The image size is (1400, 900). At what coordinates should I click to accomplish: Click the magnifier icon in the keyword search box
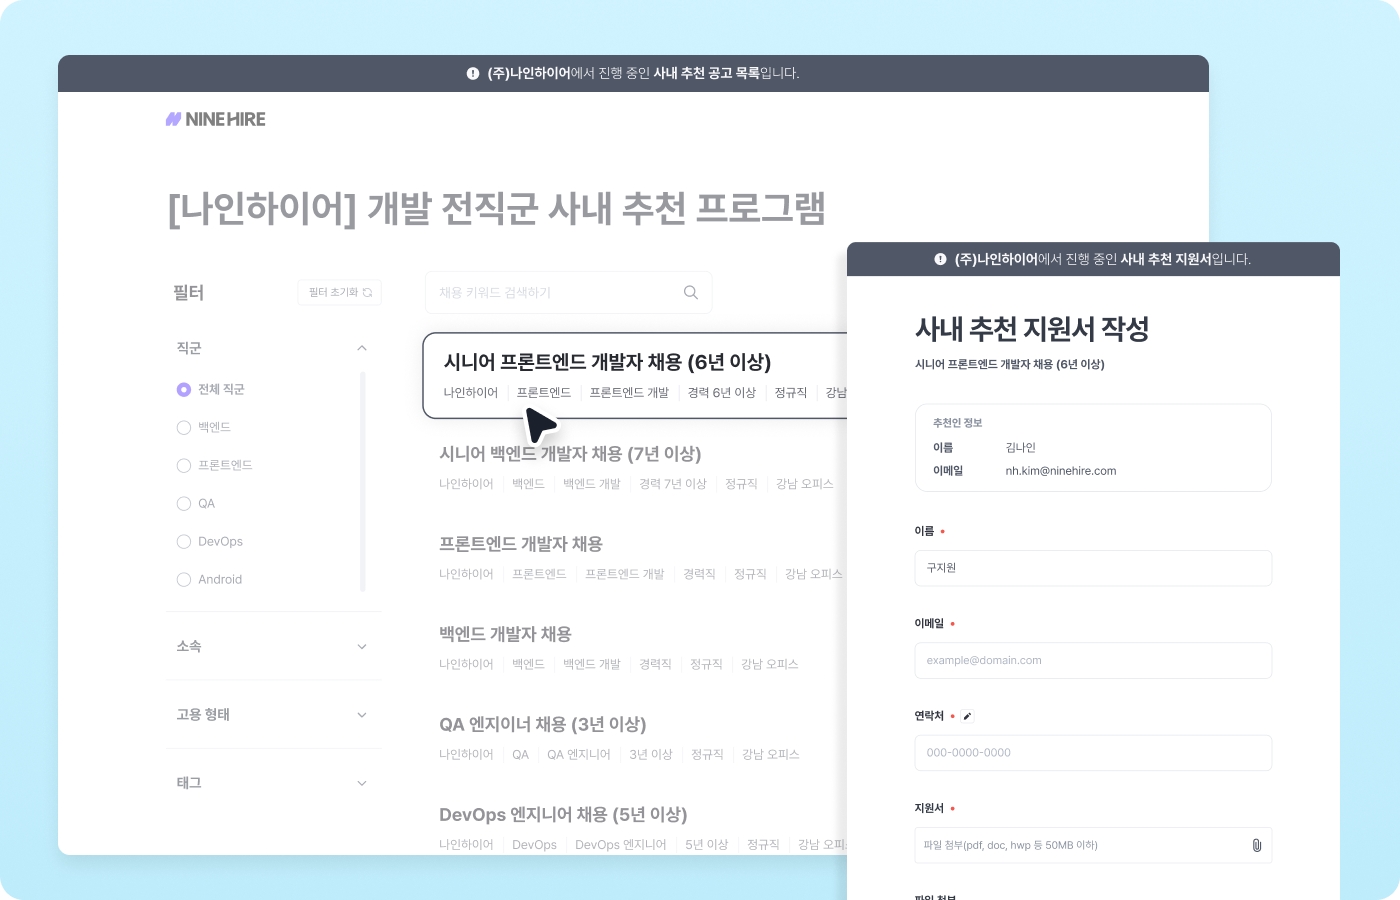point(690,292)
